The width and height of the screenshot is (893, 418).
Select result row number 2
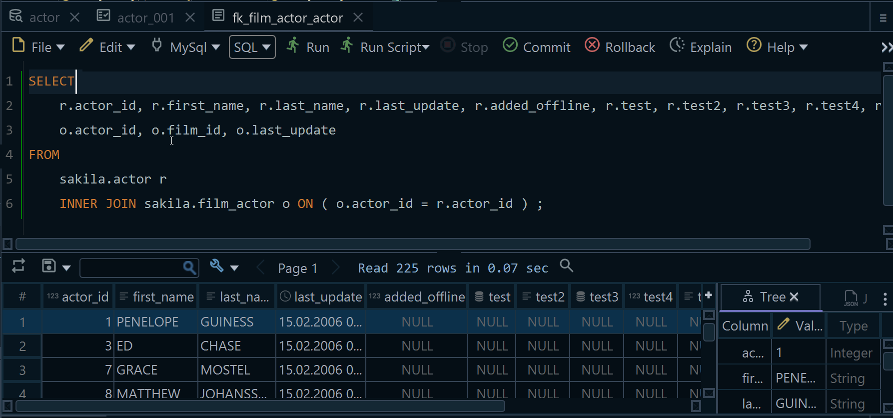tap(22, 346)
